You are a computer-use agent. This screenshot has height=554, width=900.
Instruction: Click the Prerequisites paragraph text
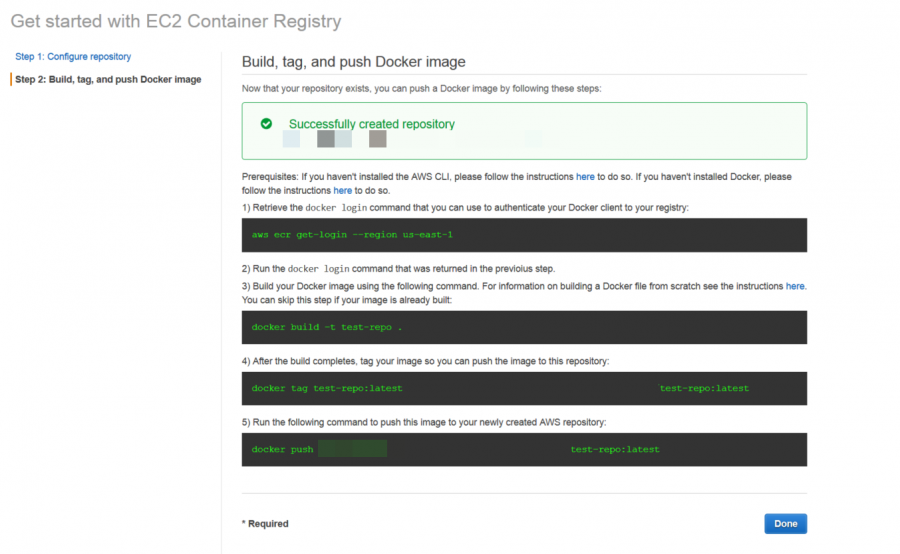click(517, 184)
